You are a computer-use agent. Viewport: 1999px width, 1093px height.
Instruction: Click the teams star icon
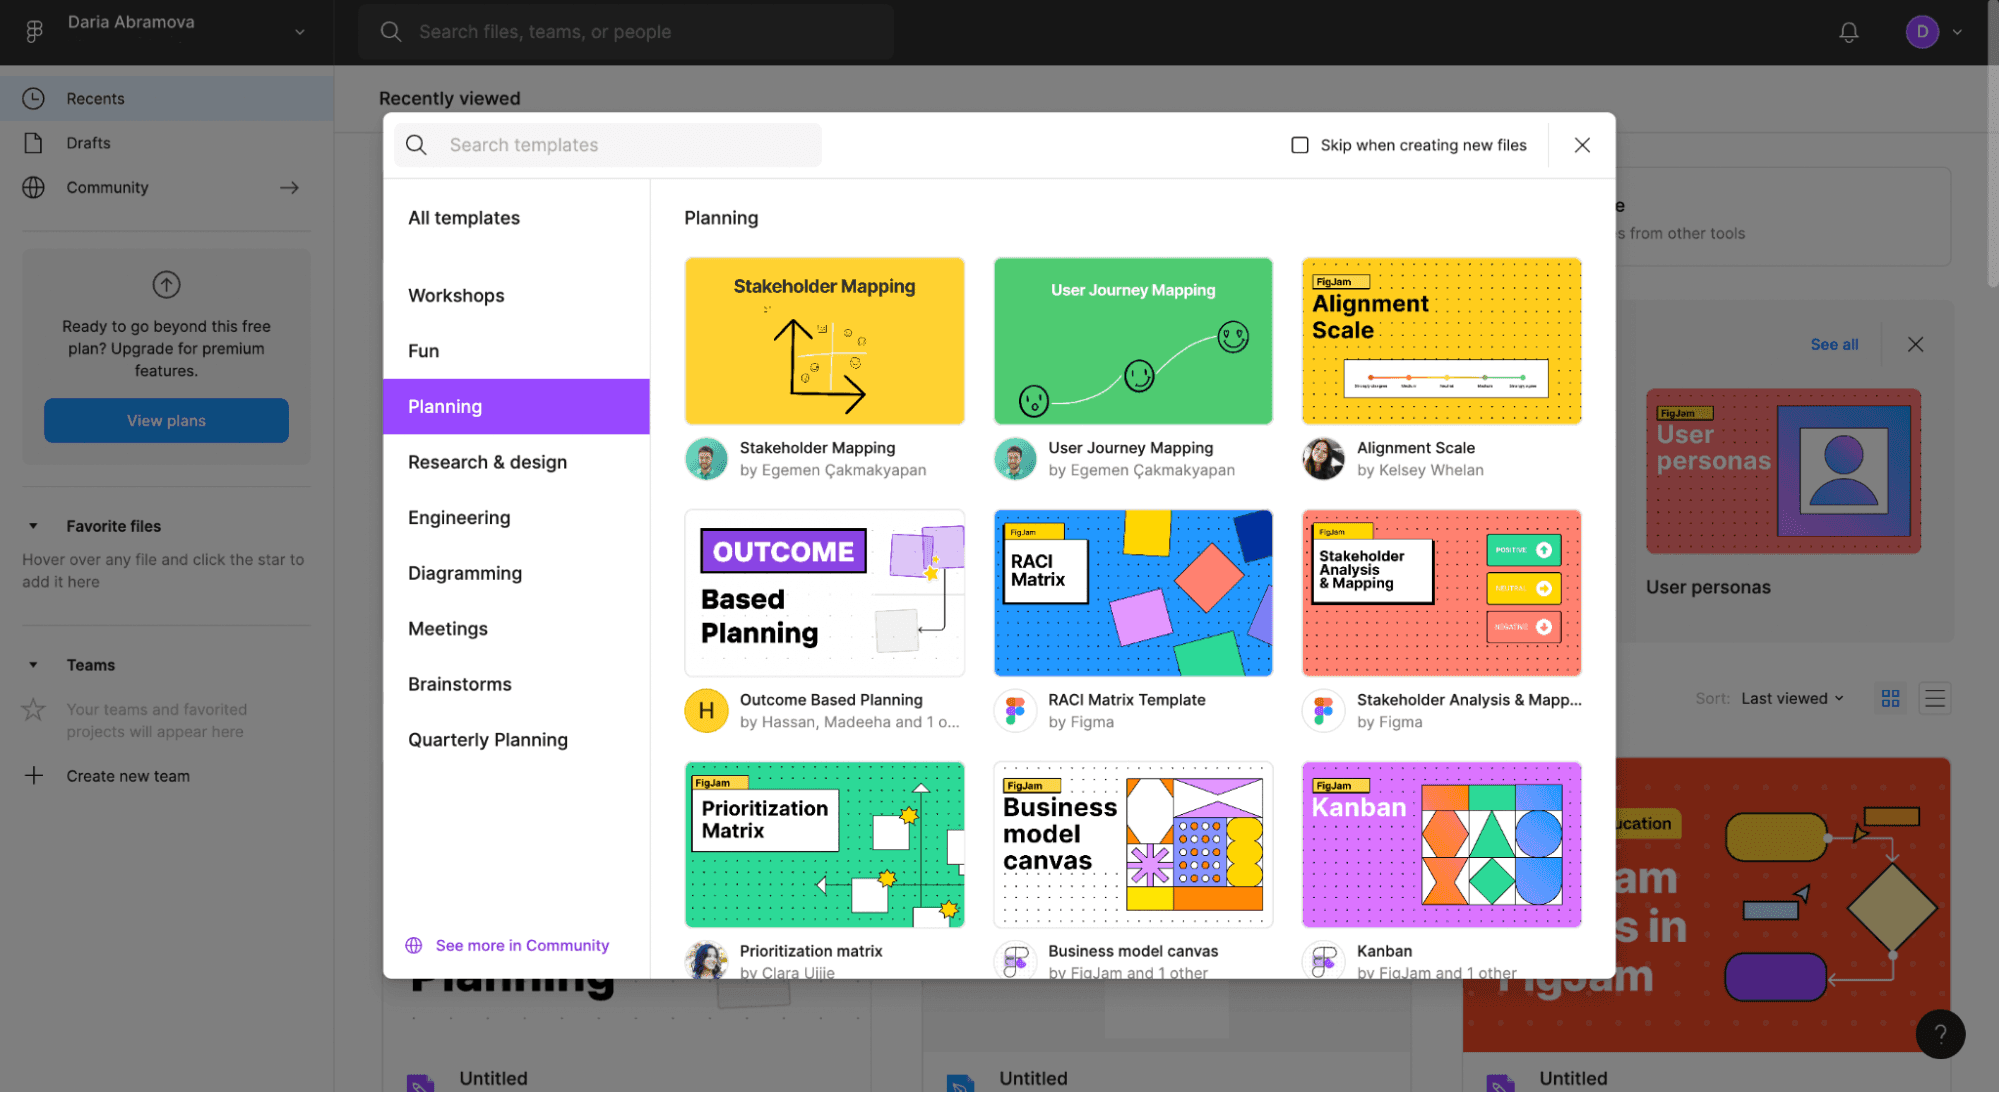tap(34, 710)
